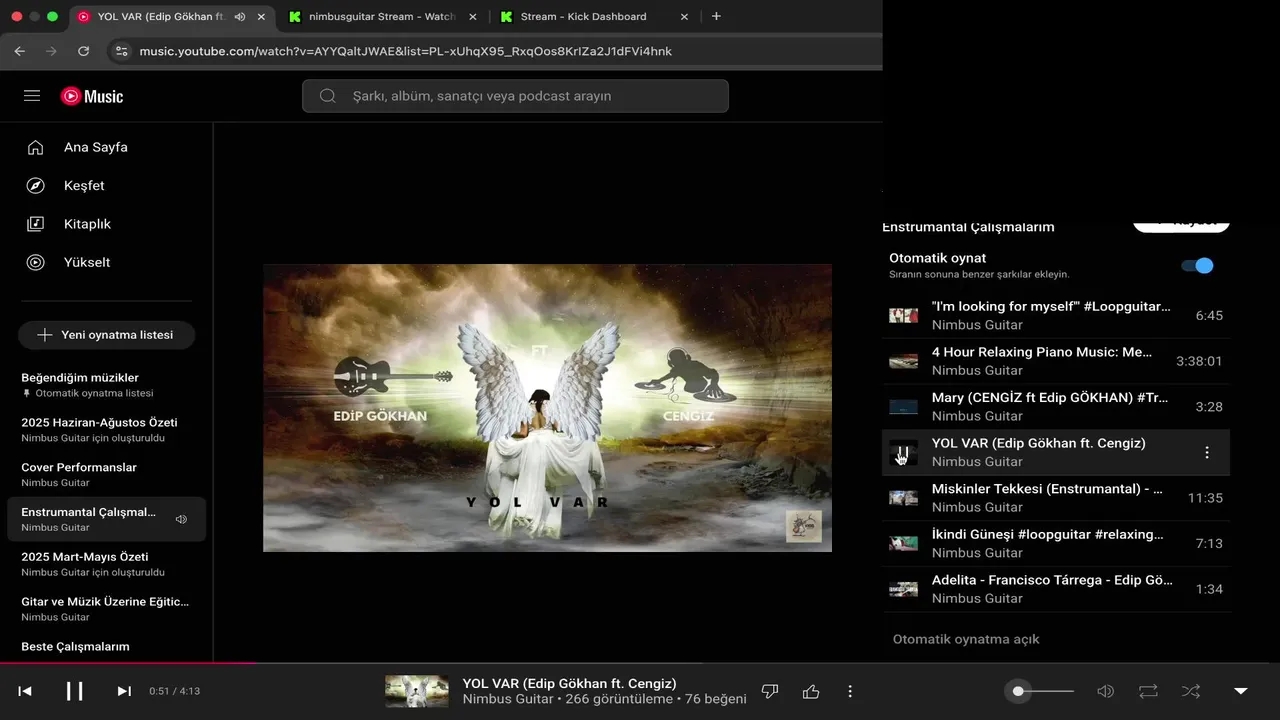Screen dimensions: 1280x720
Task: Play 4 Hour Relaxing Piano Music queue item
Action: coord(1056,361)
